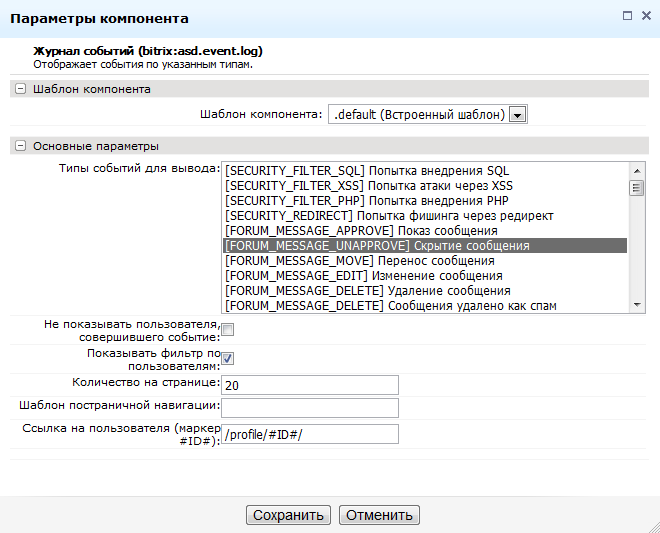Pick the highlighted FORUM_MESSAGE_UNAPPROVE entry
The width and height of the screenshot is (660, 533).
pos(377,246)
